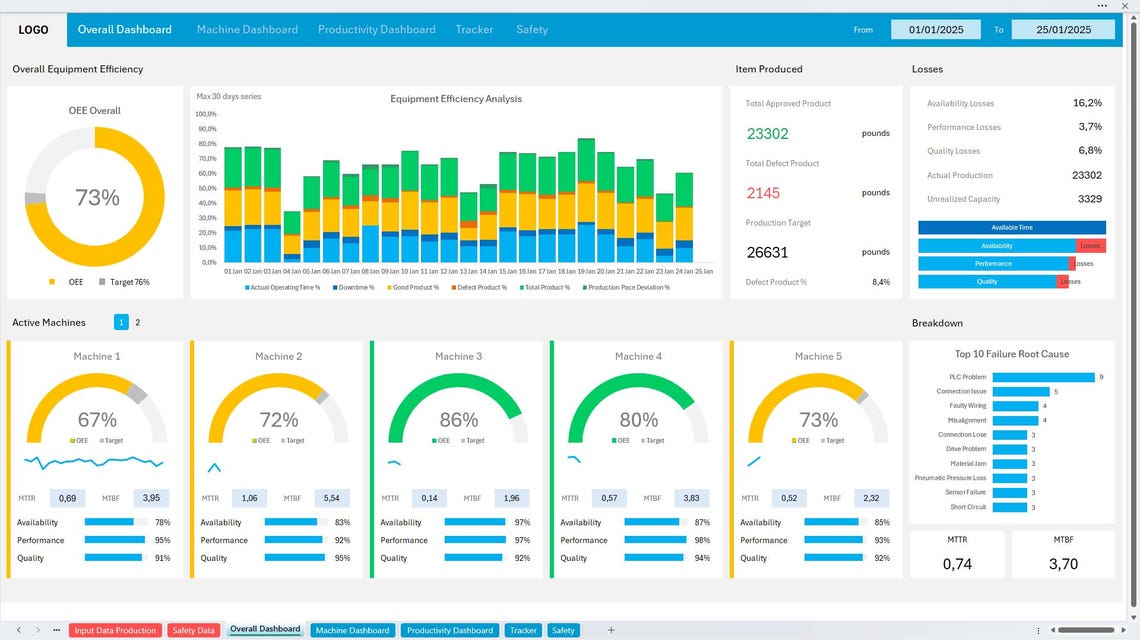1140x641 pixels.
Task: Click the horizontal scrollbar thumb
Action: point(1085,630)
